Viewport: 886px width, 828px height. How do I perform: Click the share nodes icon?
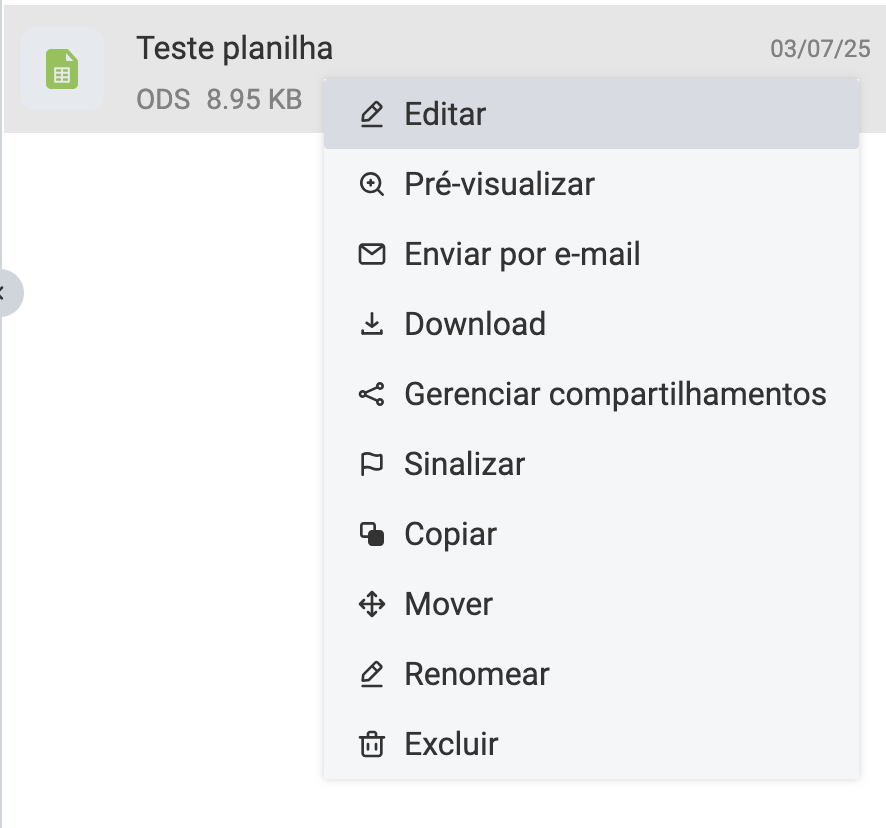tap(371, 395)
